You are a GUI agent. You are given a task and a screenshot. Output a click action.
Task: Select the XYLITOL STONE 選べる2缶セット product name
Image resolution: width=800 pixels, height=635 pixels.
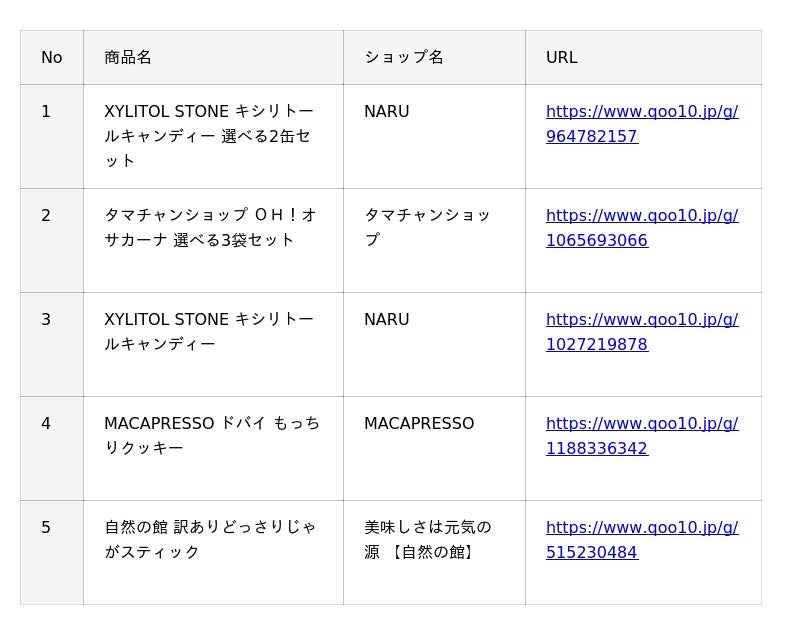(x=213, y=137)
